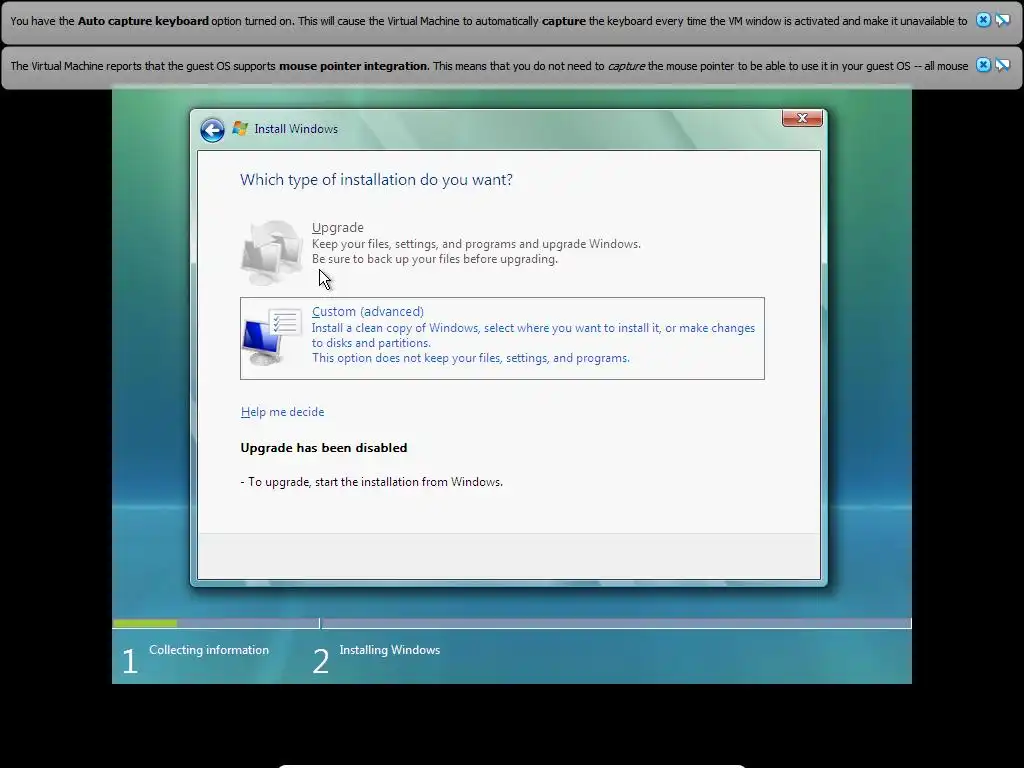Click the mouse pointer integration message text
The height and width of the screenshot is (768, 1024).
tap(489, 66)
